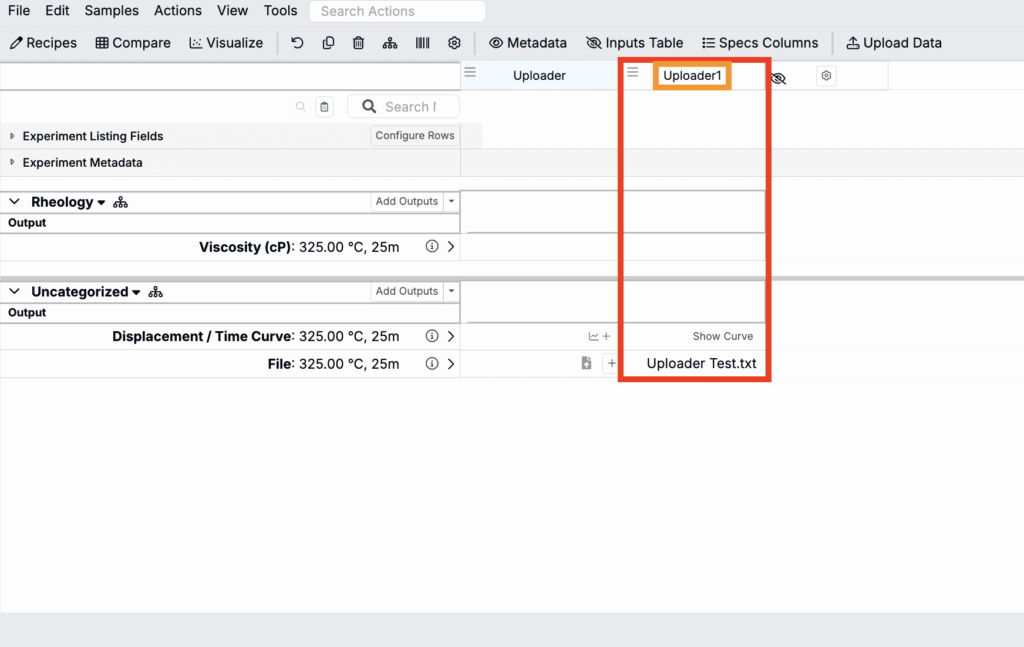Open the dropdown arrow beside Rheology Add Outputs
The width and height of the screenshot is (1024, 647).
coord(451,202)
